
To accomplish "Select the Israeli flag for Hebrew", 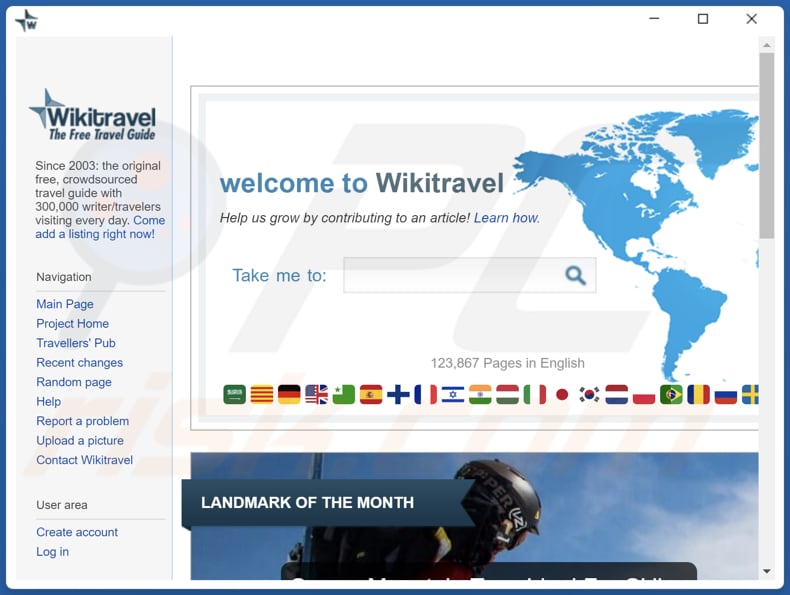I will (x=453, y=394).
